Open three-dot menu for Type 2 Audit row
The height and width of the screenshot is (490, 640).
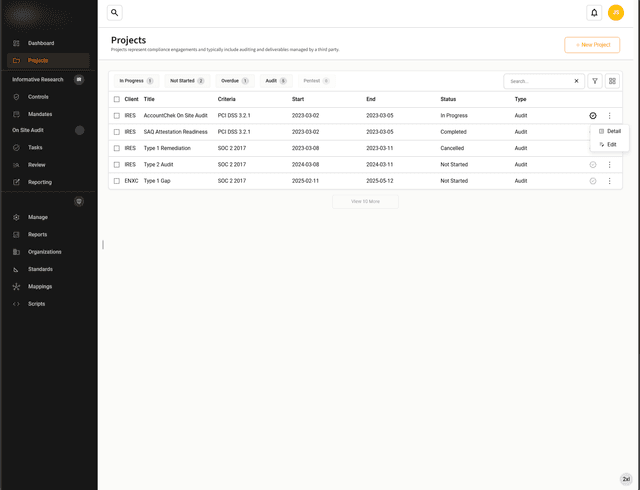[x=609, y=164]
